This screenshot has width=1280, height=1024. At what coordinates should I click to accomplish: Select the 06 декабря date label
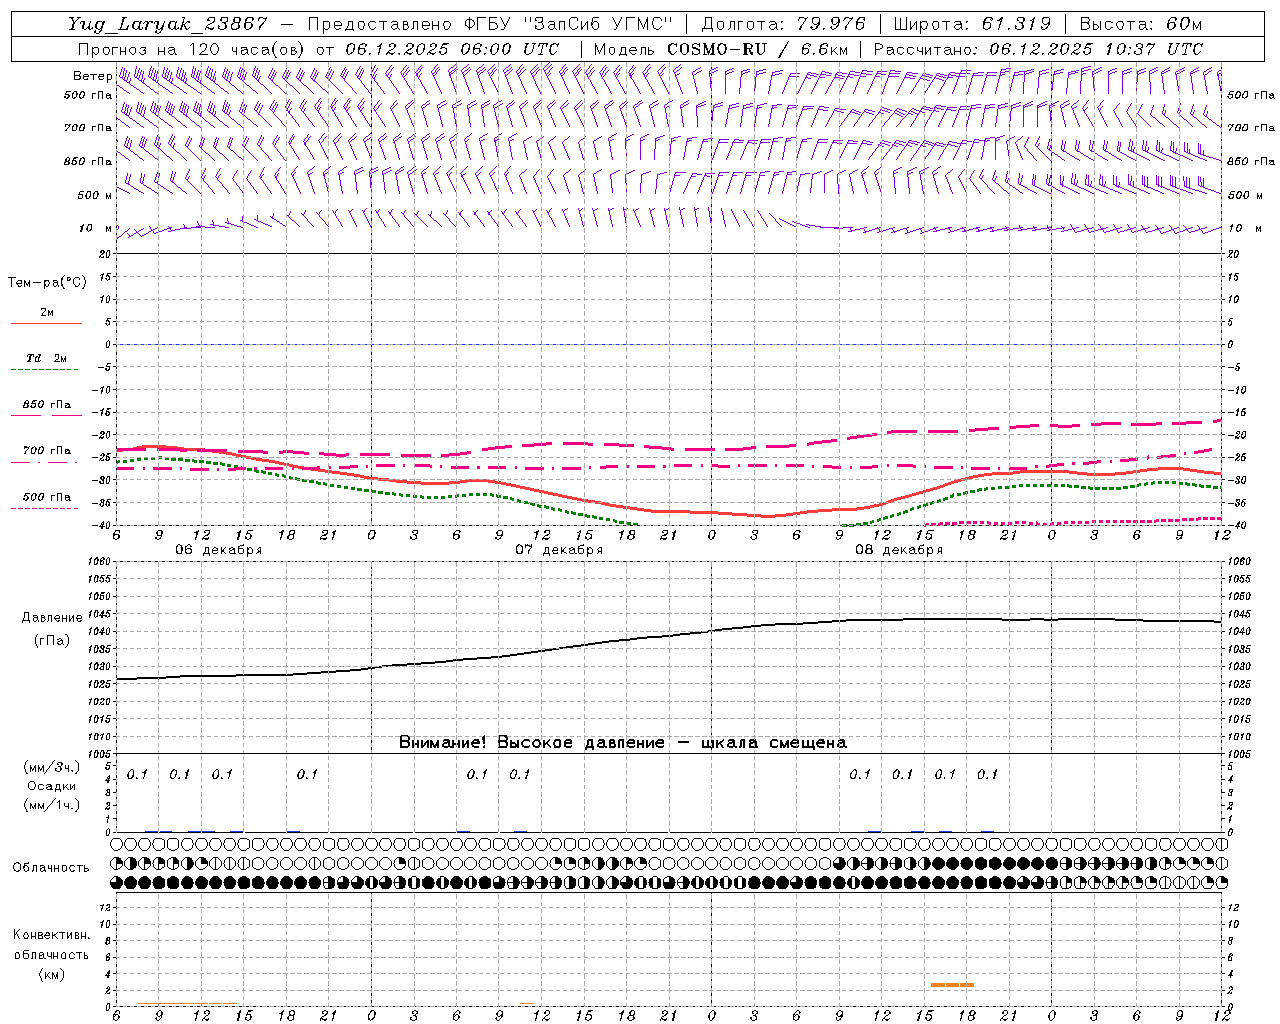(x=219, y=550)
